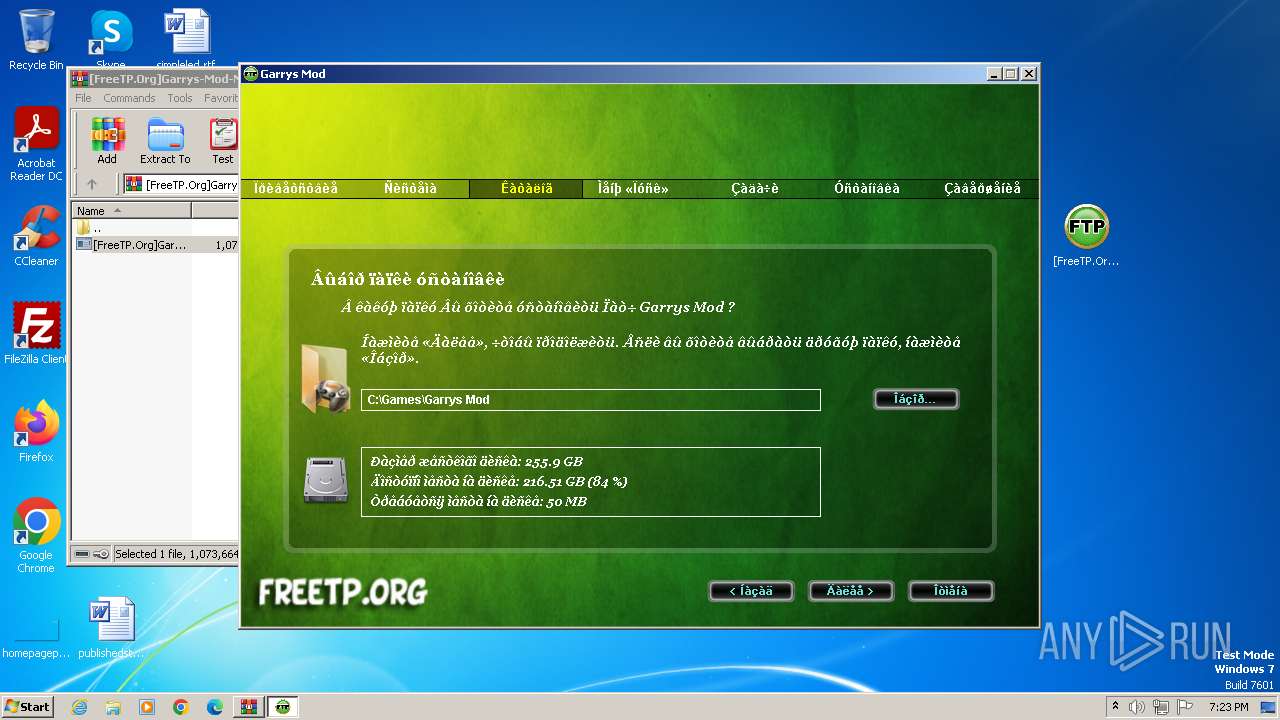
Task: Click the next button with the right arrow
Action: coord(850,591)
